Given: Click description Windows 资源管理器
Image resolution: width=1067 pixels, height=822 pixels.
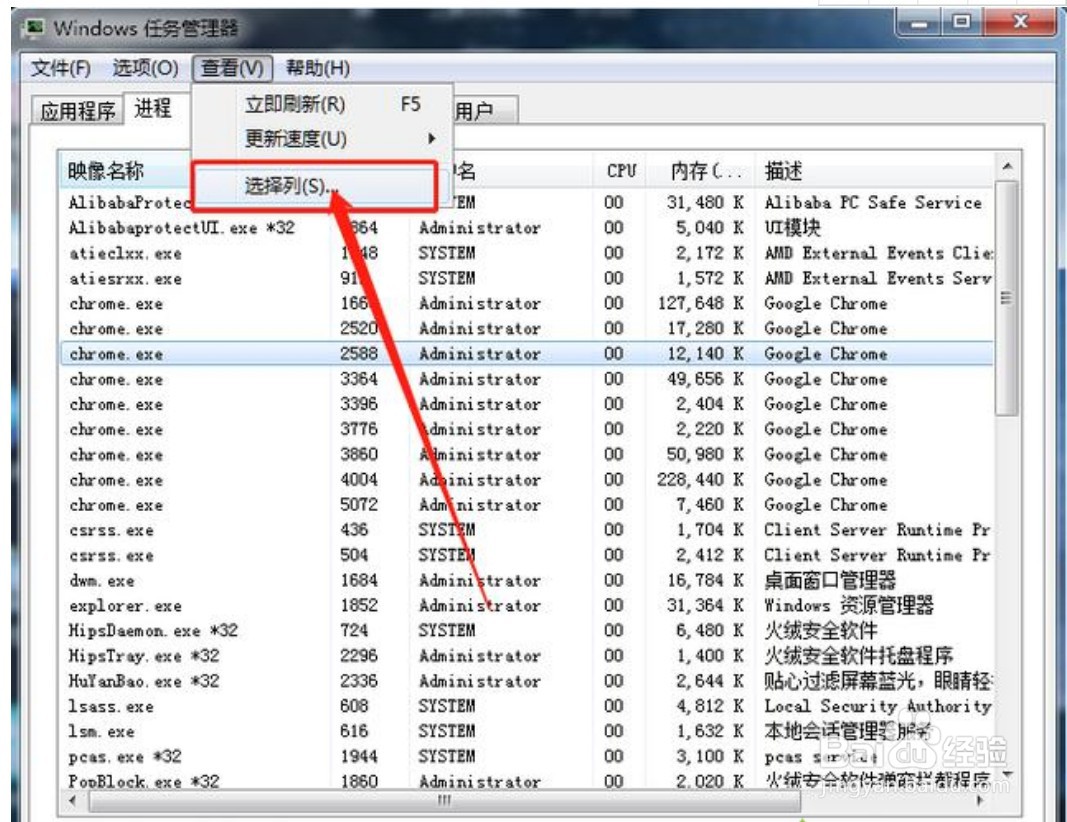Looking at the screenshot, I should click(849, 606).
